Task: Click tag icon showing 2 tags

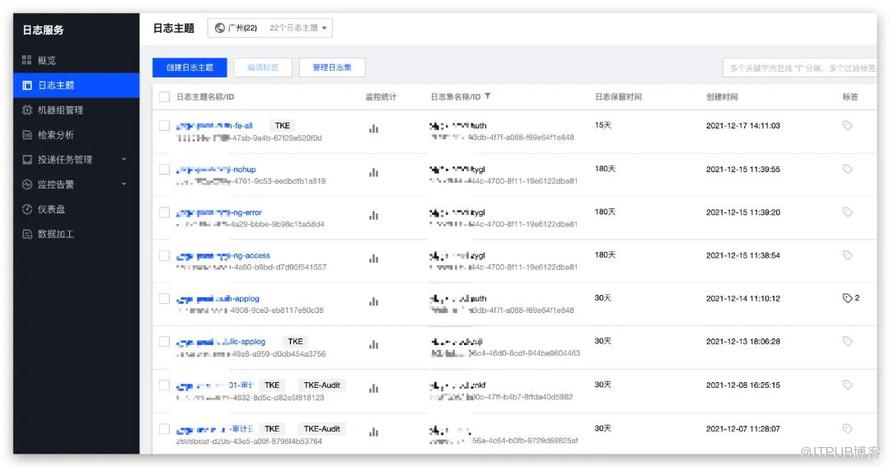Action: click(x=847, y=298)
